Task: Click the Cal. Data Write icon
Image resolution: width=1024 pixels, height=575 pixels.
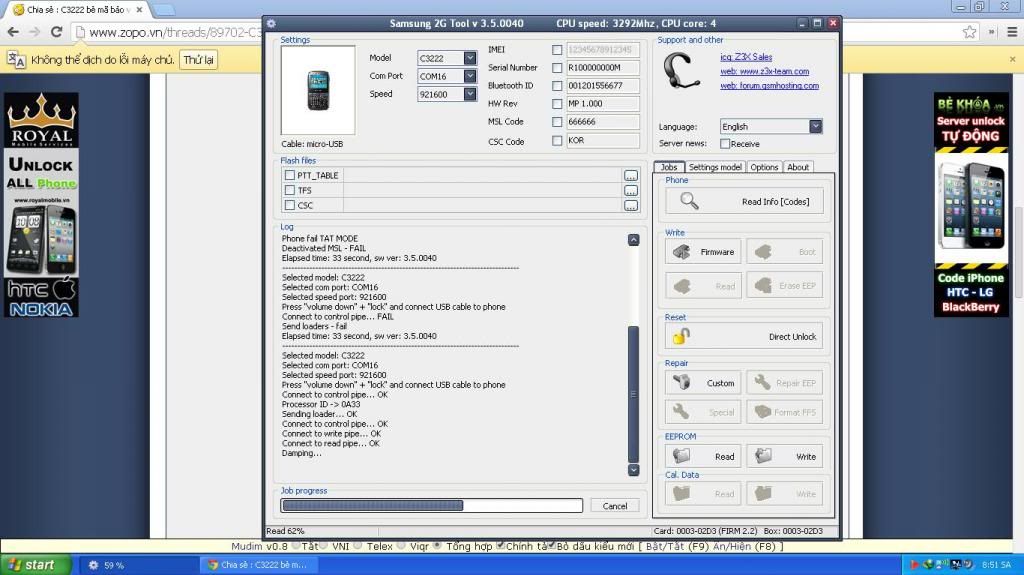Action: pos(763,493)
